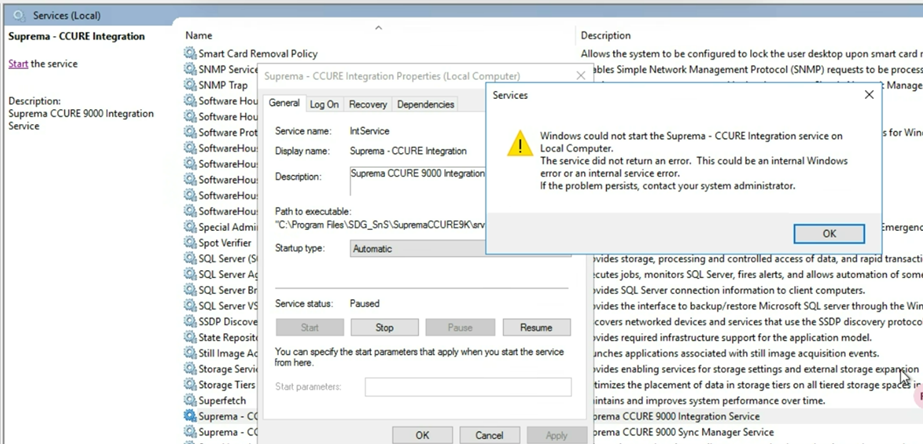This screenshot has width=923, height=444.
Task: Click the greyed Pause button
Action: [x=460, y=327]
